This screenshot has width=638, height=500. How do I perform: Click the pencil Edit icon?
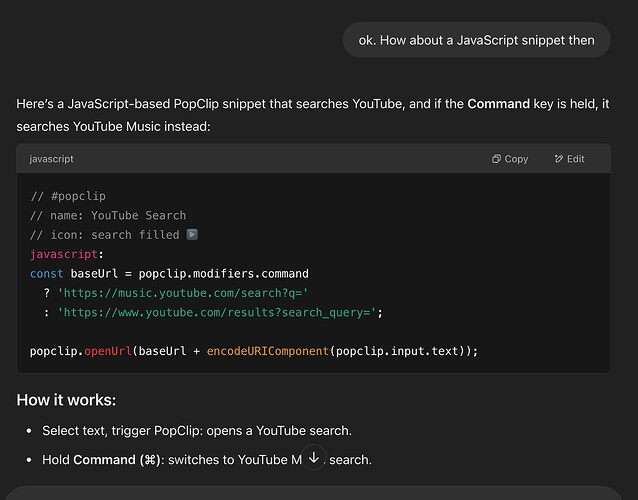tap(559, 159)
